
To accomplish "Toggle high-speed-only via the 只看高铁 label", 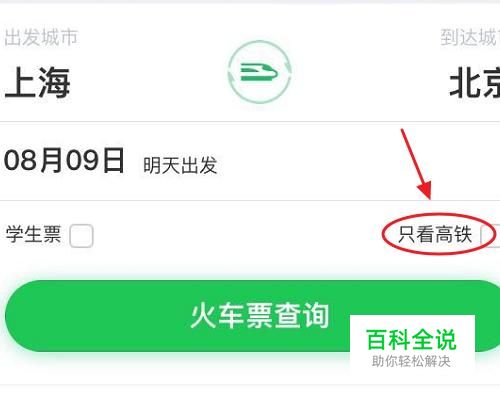I will (435, 234).
